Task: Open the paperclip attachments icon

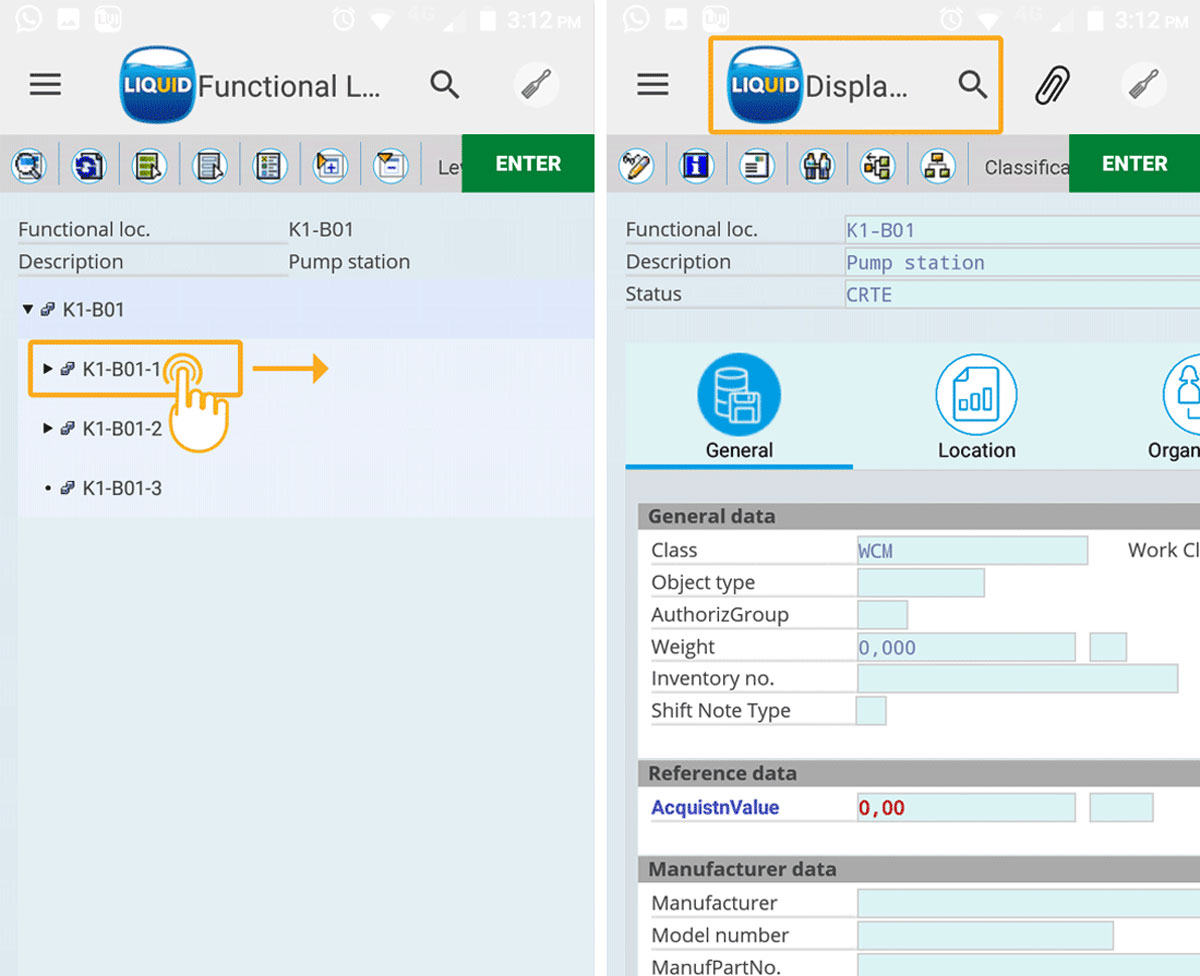Action: 1053,86
